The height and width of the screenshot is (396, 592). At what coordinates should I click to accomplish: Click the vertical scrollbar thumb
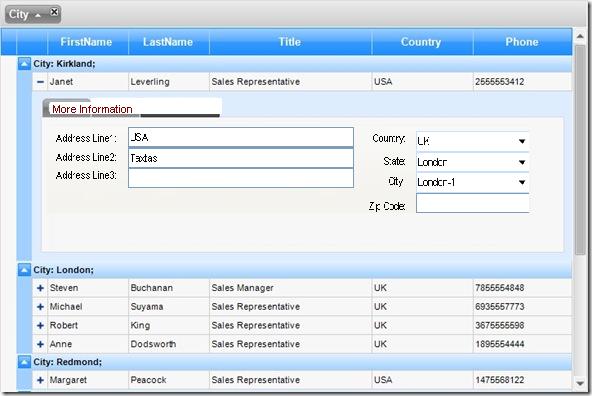[580, 150]
